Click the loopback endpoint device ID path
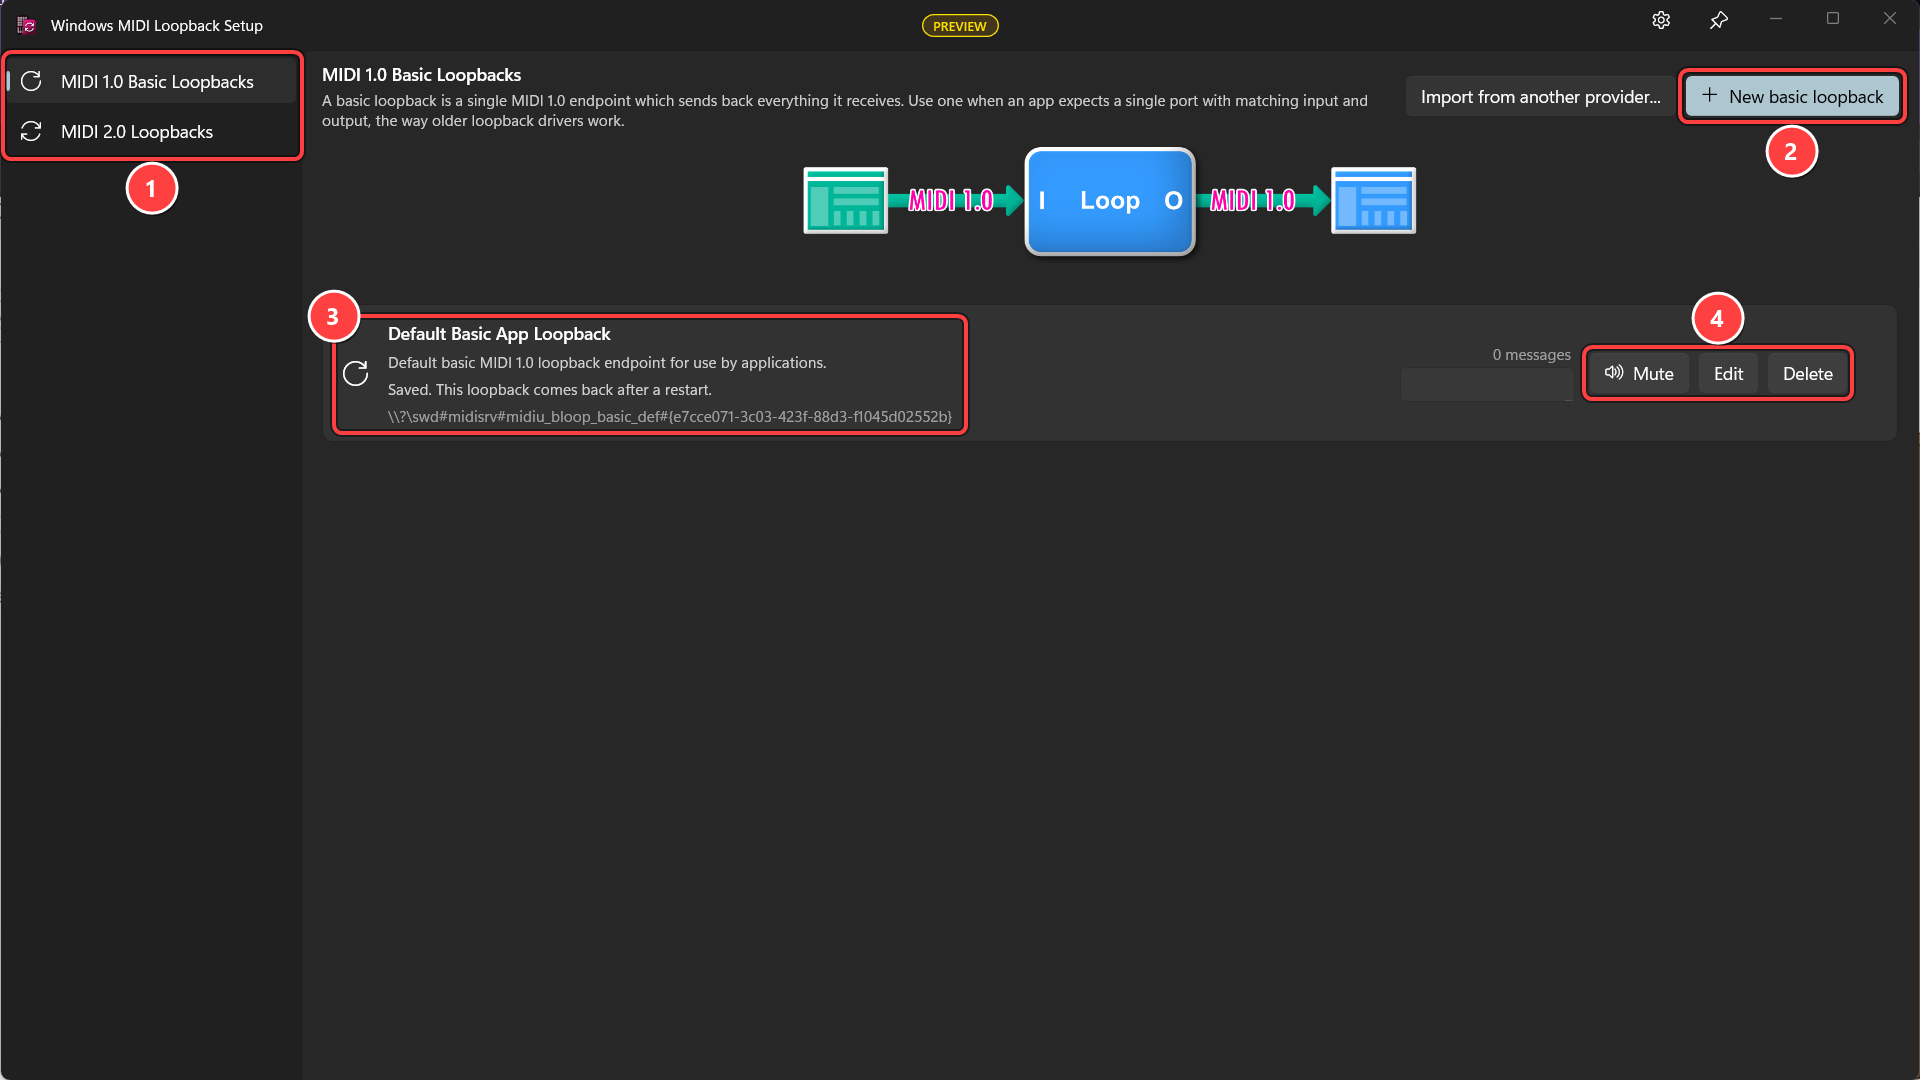Screen dimensions: 1920x1080 point(670,417)
